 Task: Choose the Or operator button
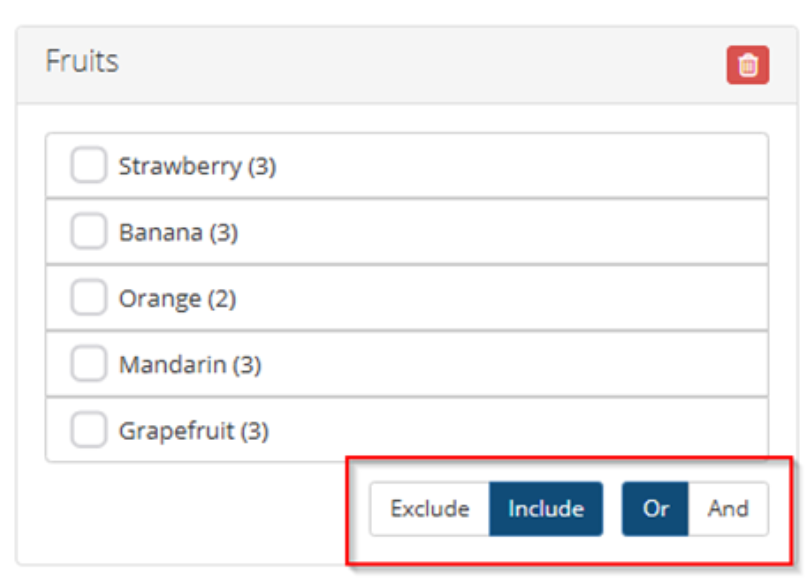(x=655, y=509)
